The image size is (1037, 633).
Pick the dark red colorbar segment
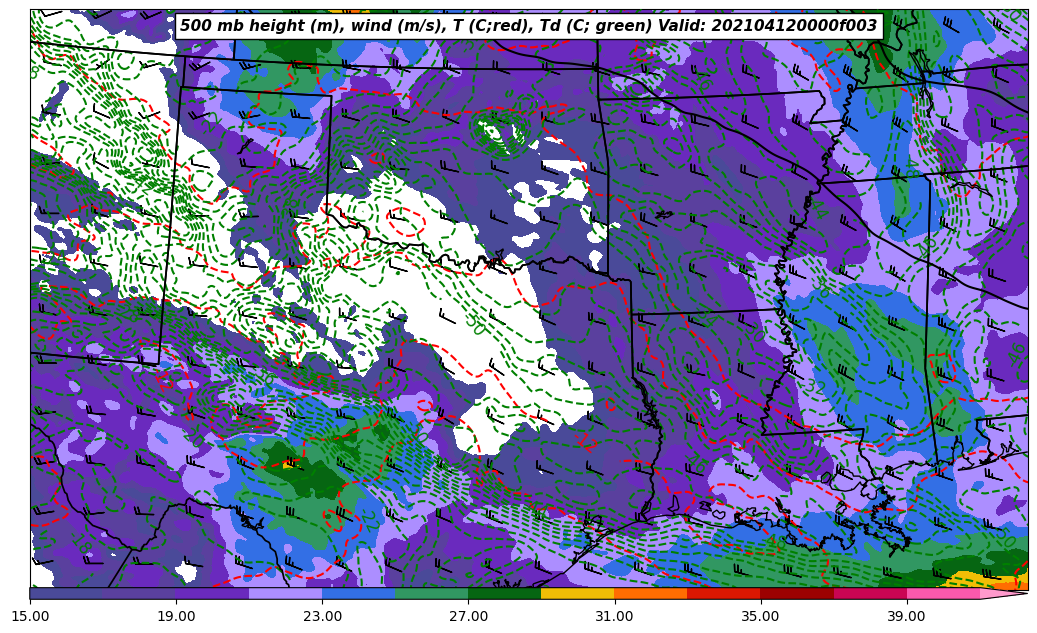tap(796, 593)
